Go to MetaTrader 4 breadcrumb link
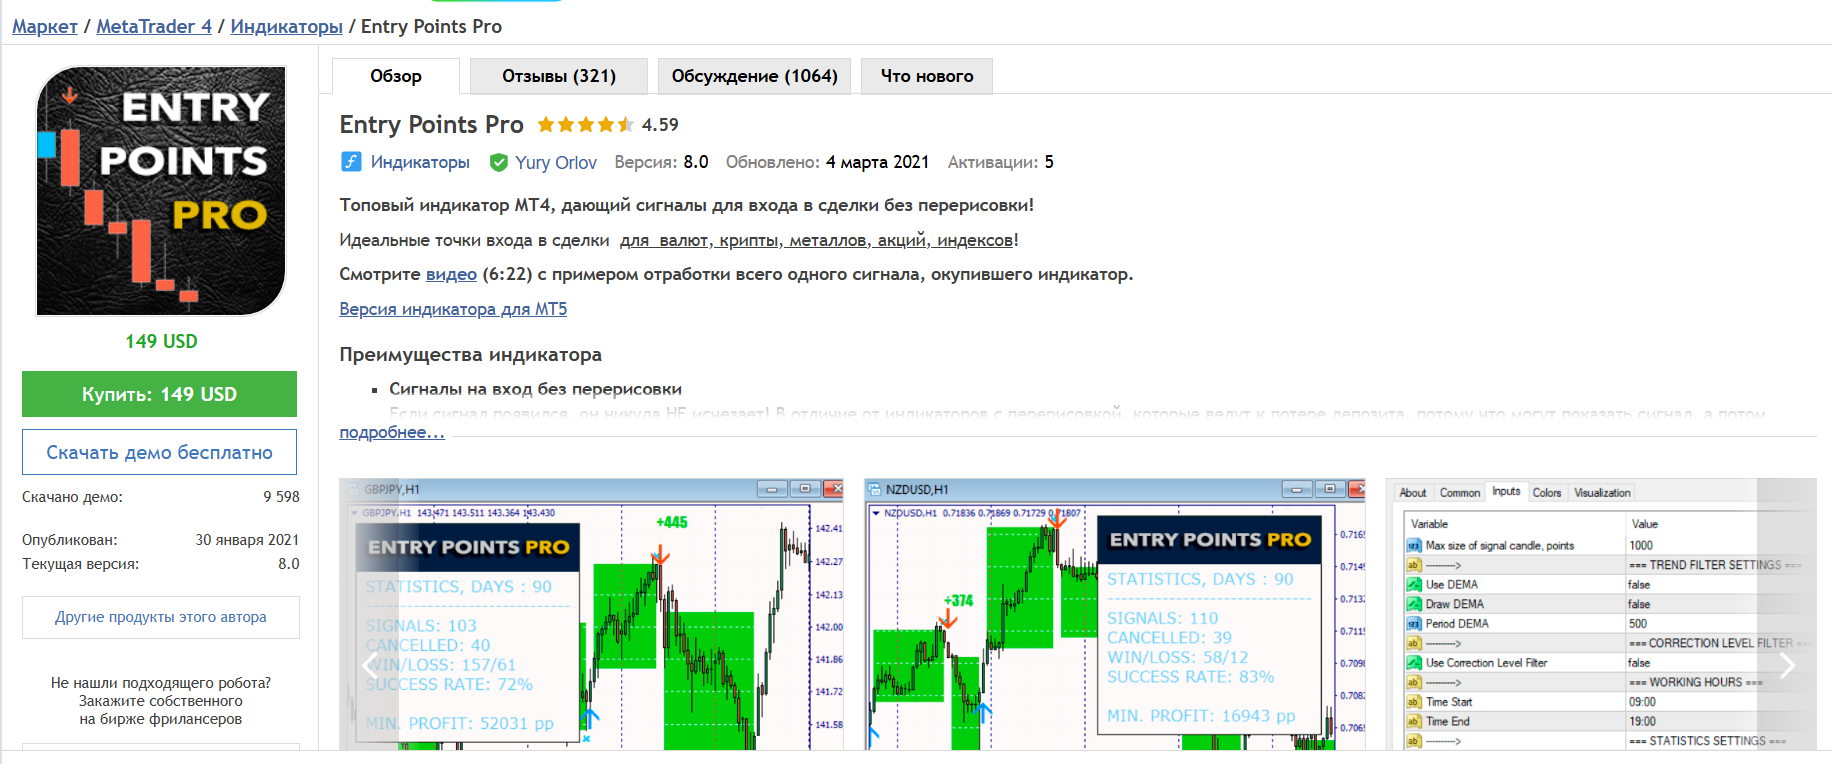 pyautogui.click(x=154, y=27)
